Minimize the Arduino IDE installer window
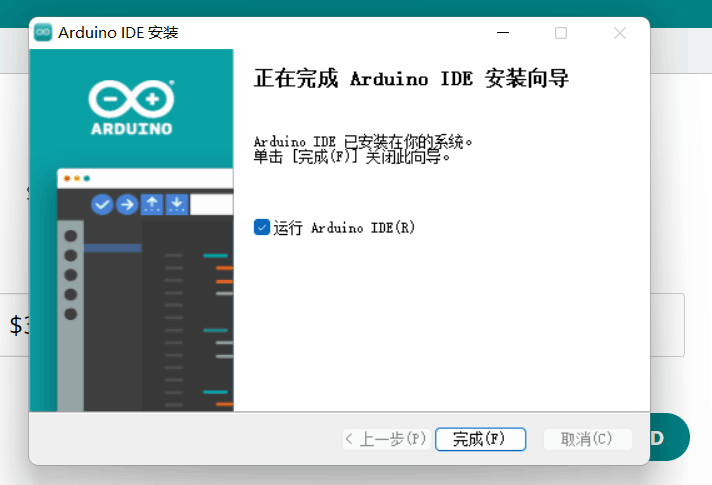Viewport: 712px width, 485px height. click(x=502, y=33)
